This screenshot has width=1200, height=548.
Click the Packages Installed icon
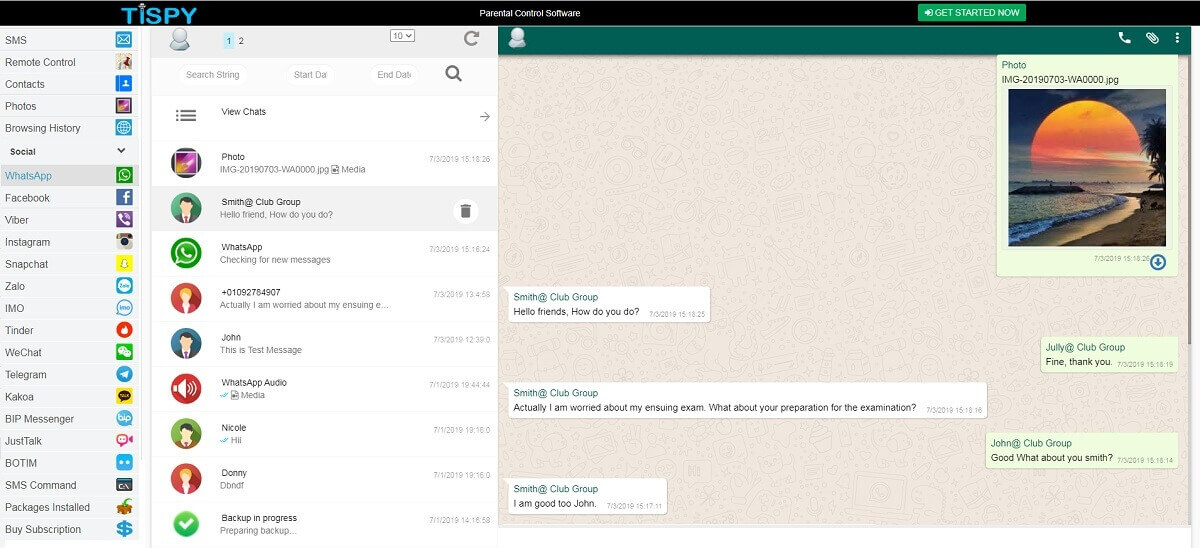click(124, 507)
